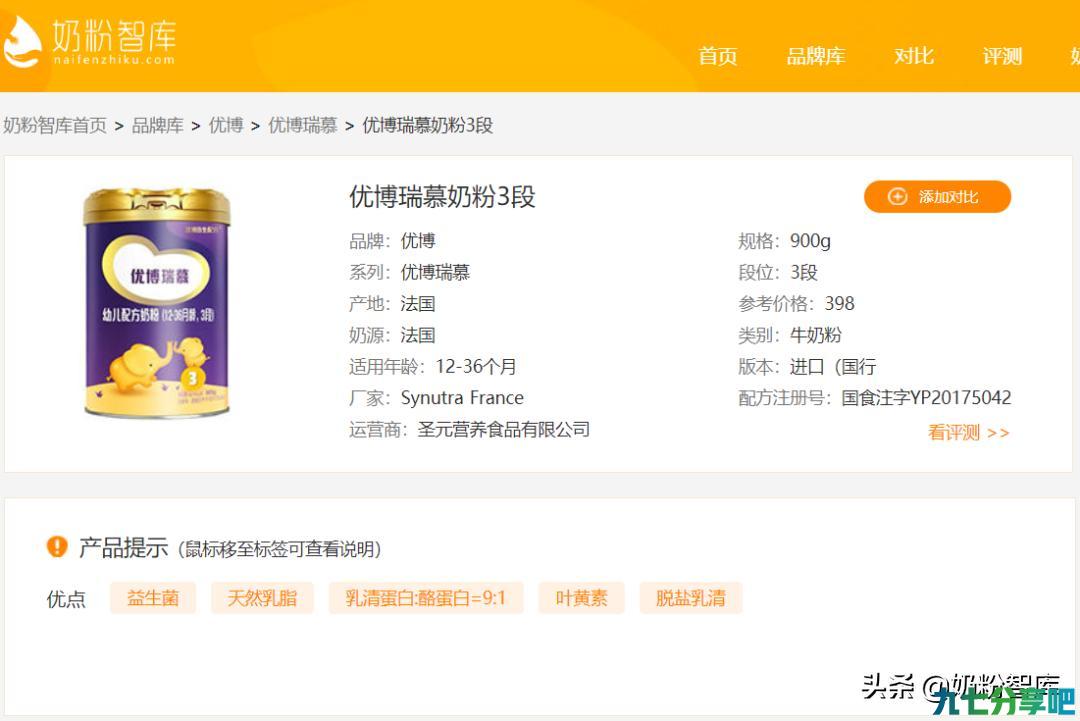
Task: Click the 优博瑞慕奶粉3段 breadcrumb text
Action: pyautogui.click(x=428, y=125)
